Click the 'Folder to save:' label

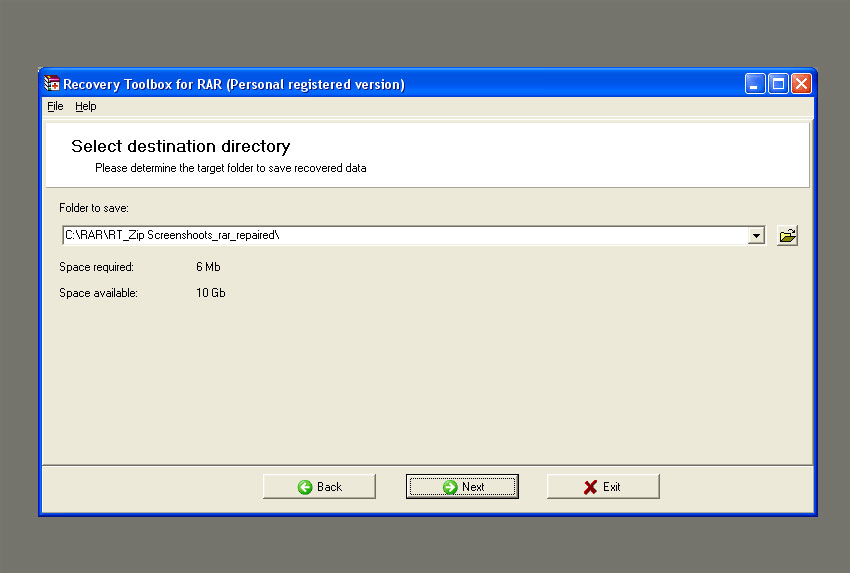tap(94, 208)
